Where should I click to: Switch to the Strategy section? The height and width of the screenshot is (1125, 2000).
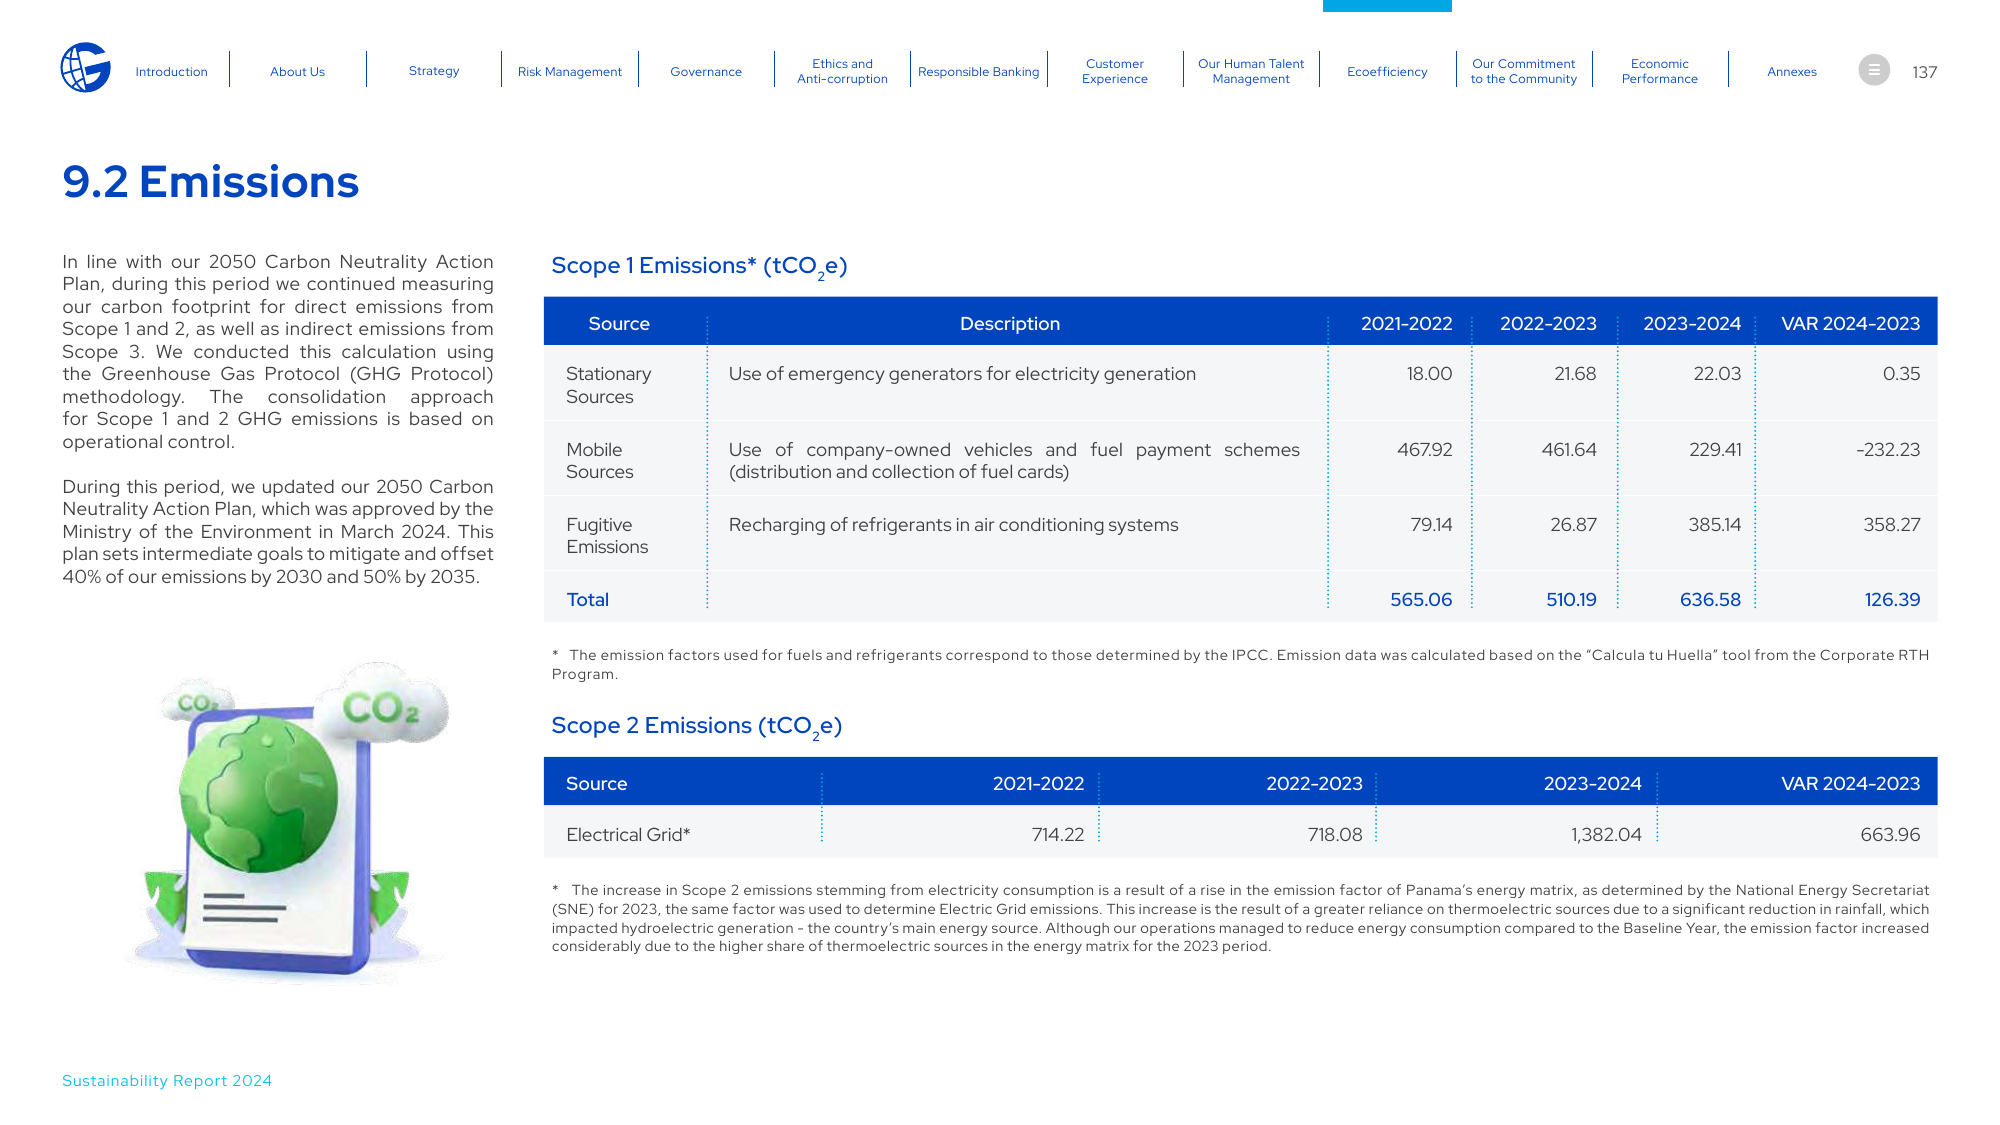point(434,71)
